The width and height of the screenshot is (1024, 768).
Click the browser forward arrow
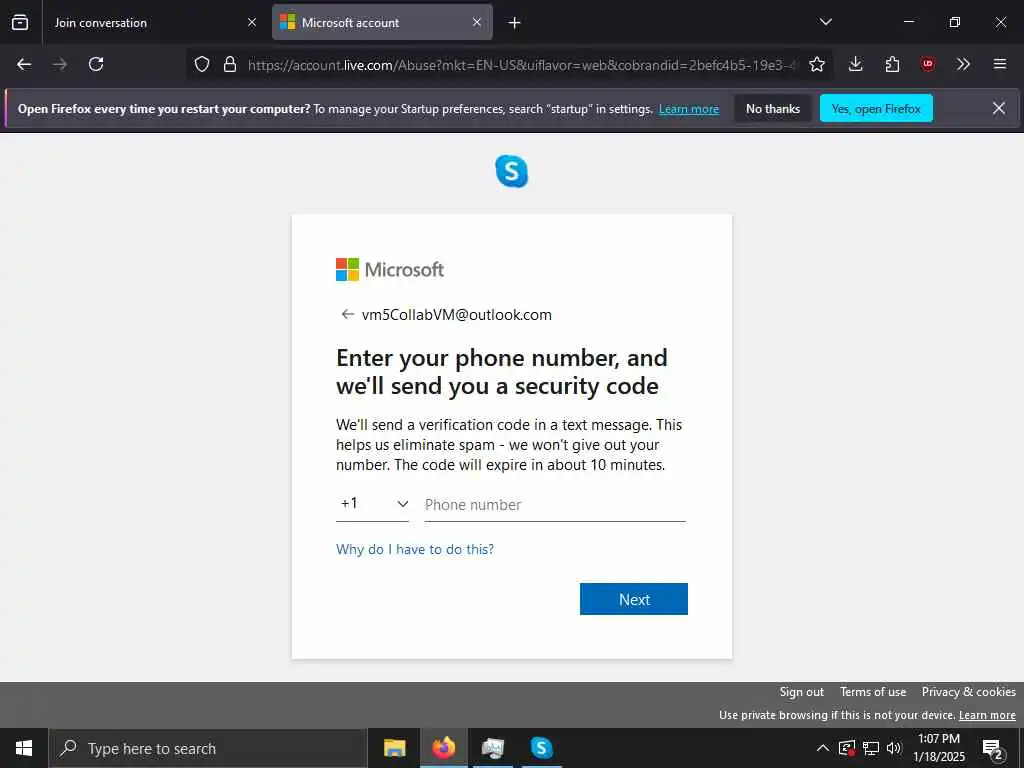pyautogui.click(x=60, y=64)
